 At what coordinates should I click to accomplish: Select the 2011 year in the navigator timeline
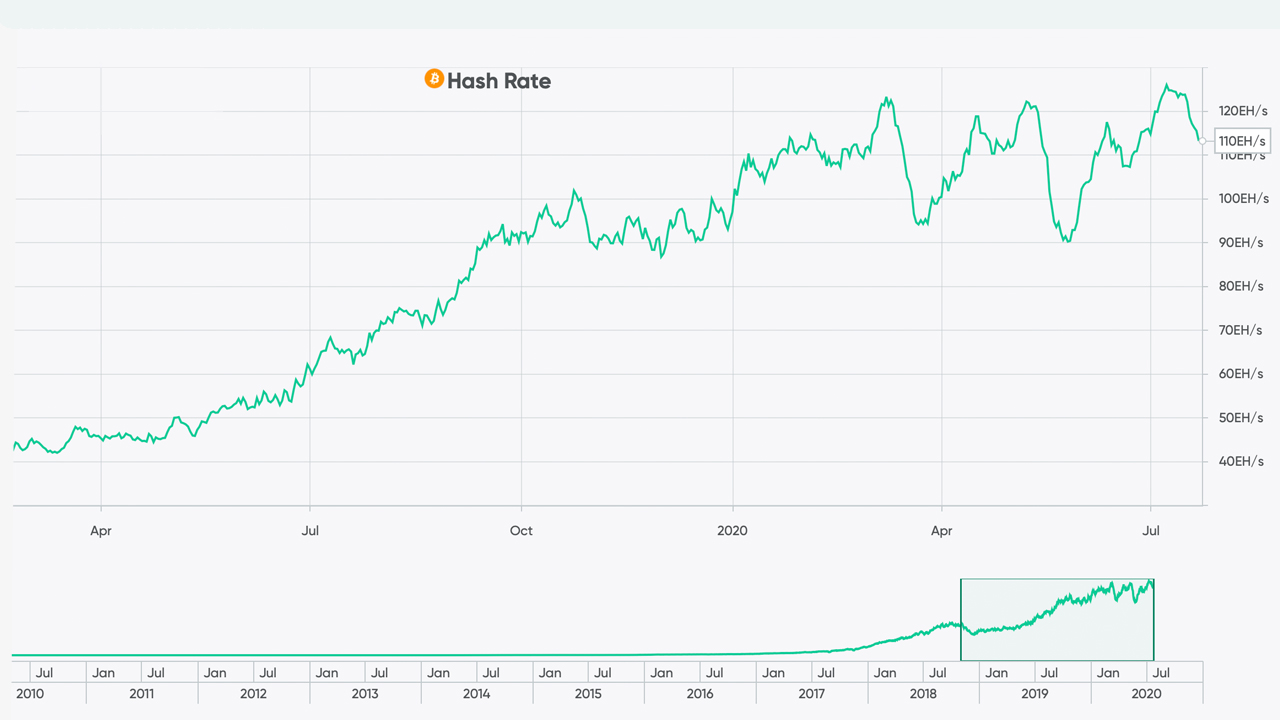[141, 693]
